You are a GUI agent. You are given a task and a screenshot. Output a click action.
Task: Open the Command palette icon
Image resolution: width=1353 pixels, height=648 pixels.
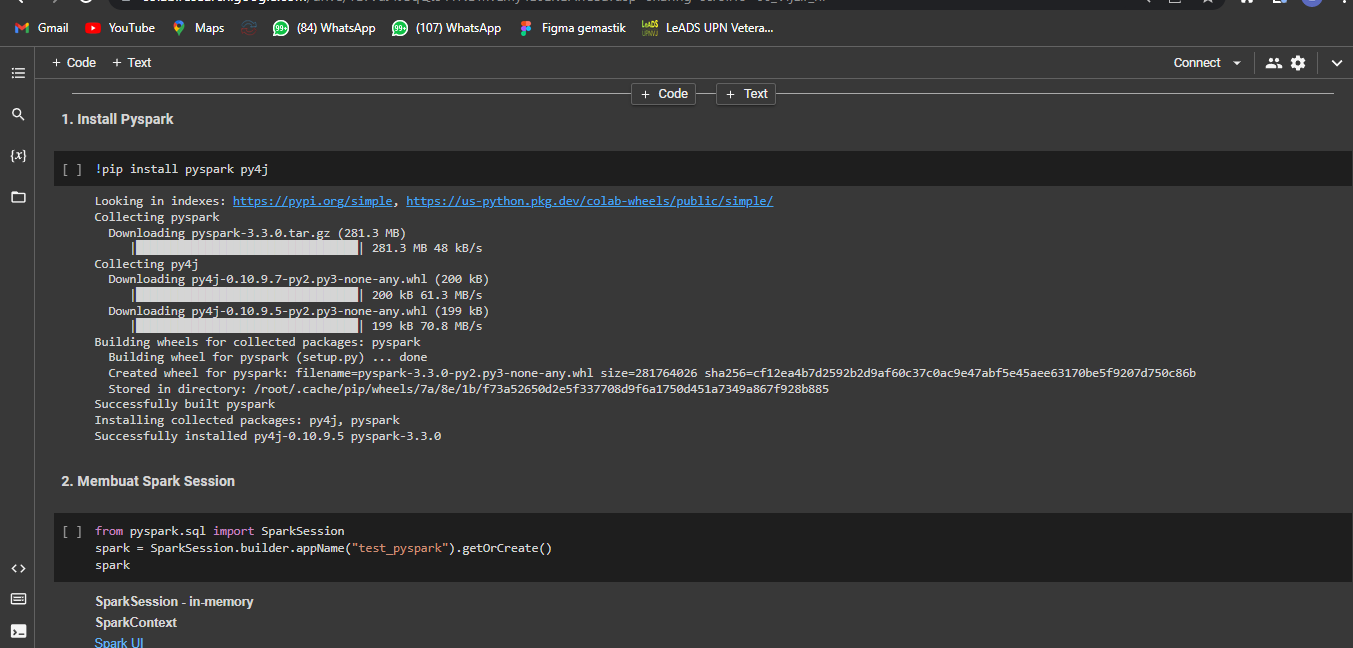pyautogui.click(x=18, y=599)
